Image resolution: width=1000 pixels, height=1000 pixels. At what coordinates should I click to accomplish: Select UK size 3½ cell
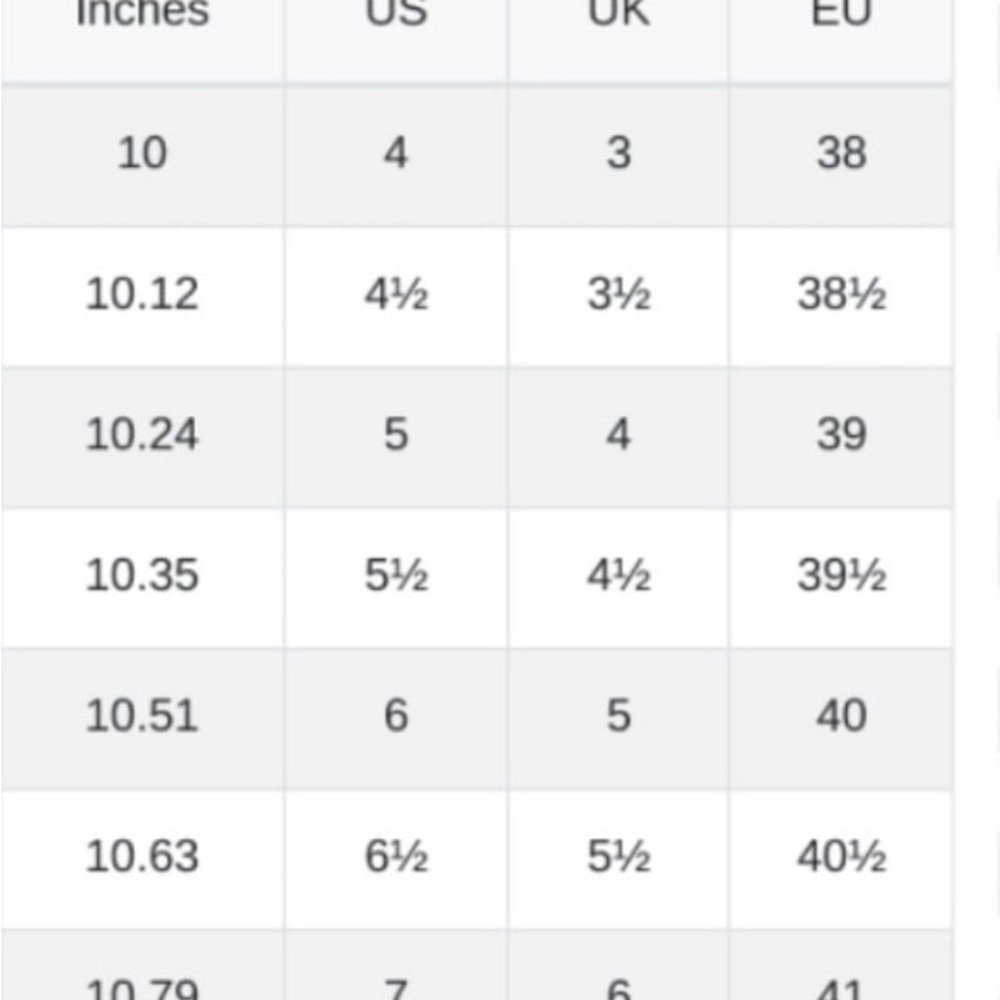(618, 295)
